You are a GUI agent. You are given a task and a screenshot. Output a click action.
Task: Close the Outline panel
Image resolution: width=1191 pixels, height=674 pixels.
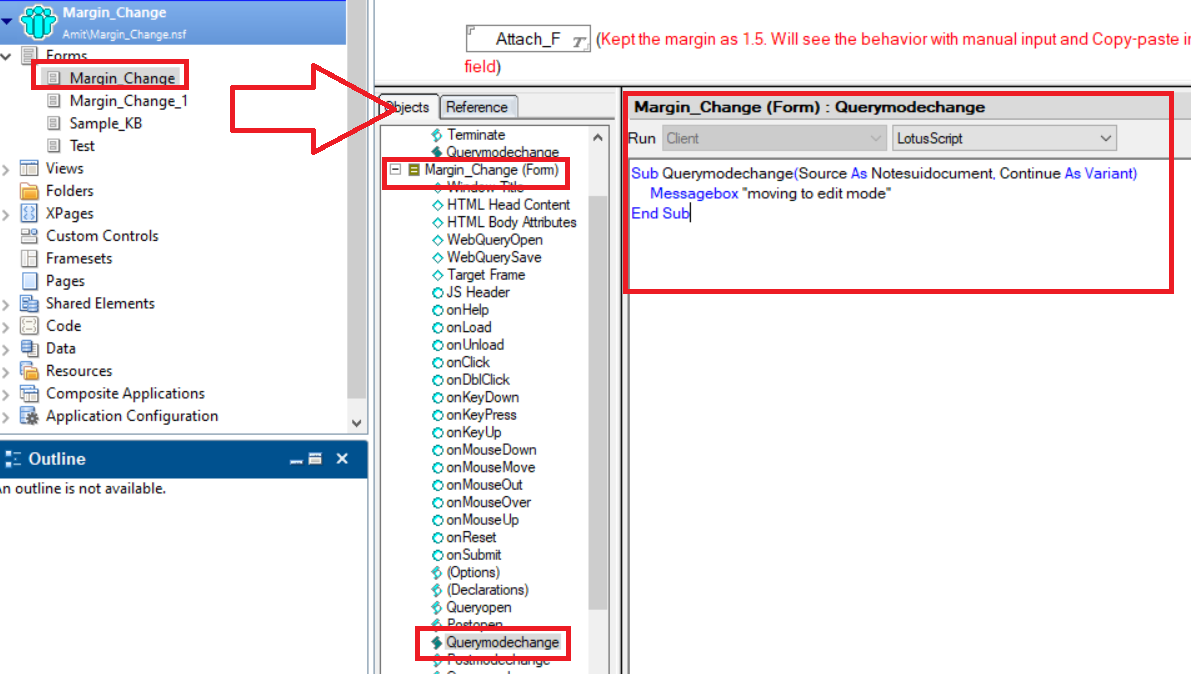click(342, 459)
